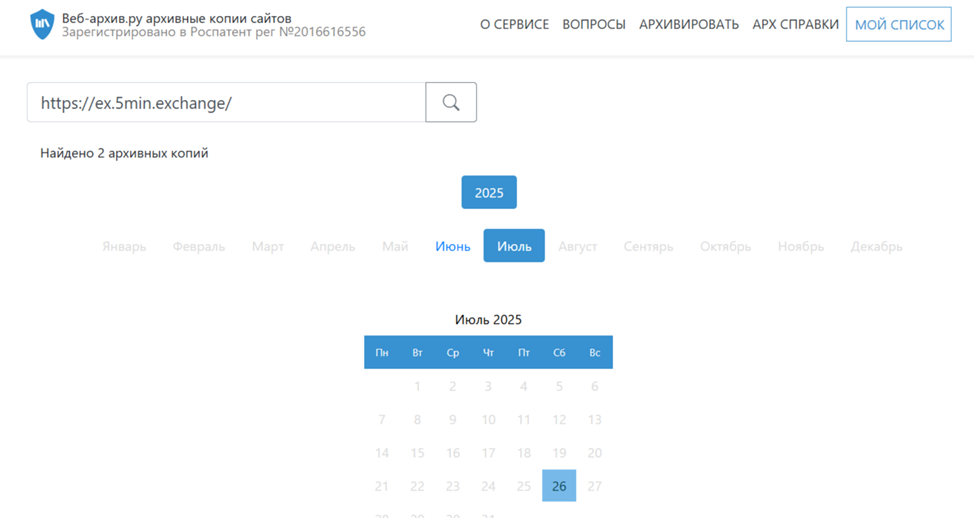
Task: Click calendar day 14
Action: click(382, 453)
